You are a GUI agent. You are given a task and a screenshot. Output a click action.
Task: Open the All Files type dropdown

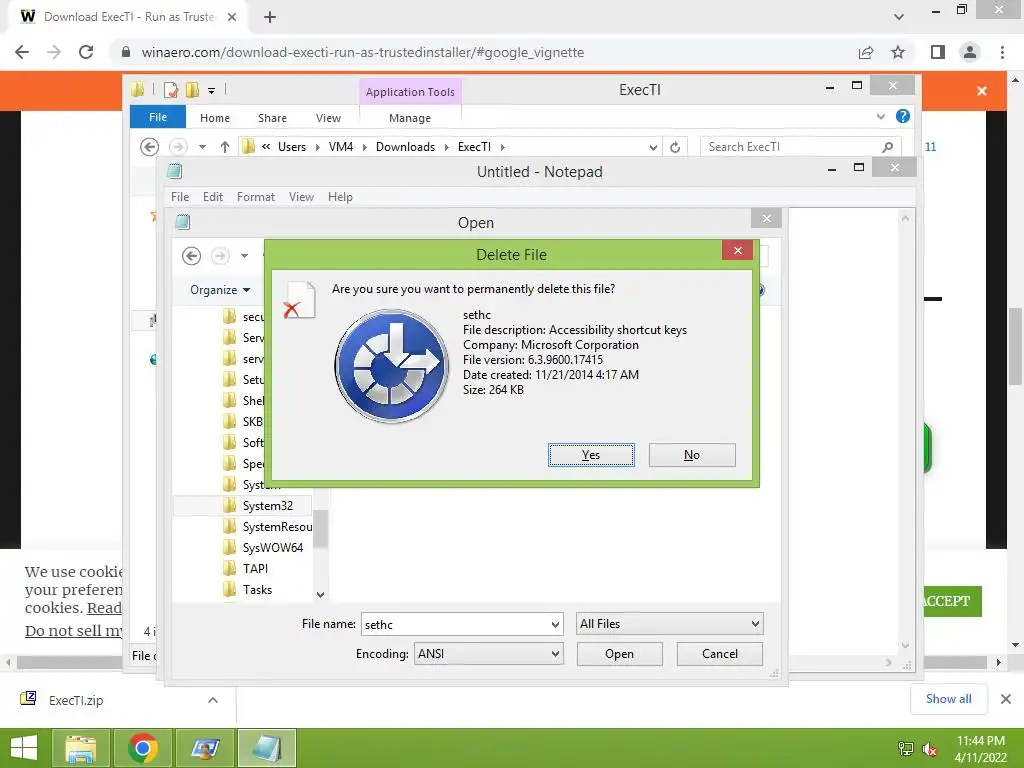[669, 624]
